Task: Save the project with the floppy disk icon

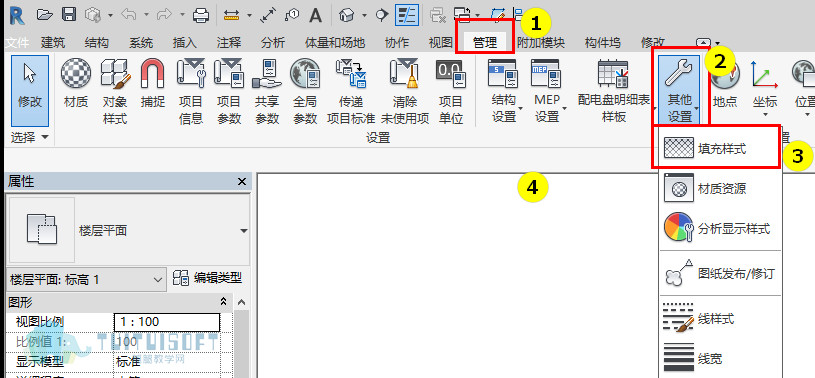Action: click(x=69, y=15)
